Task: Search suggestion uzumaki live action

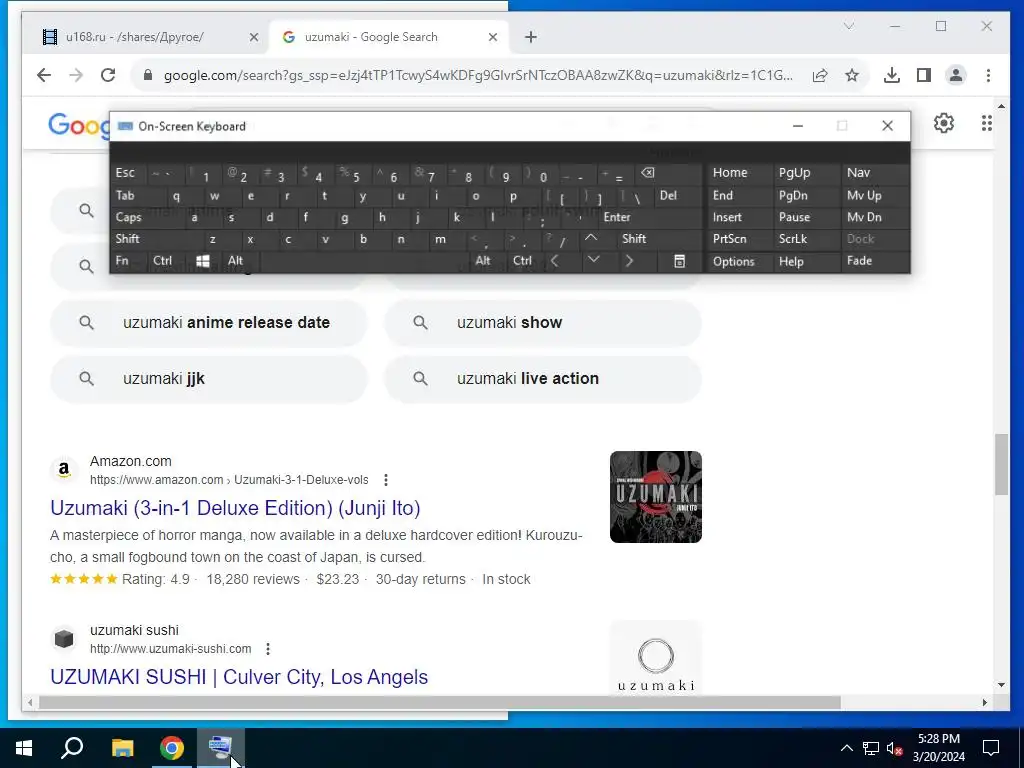Action: tap(543, 379)
